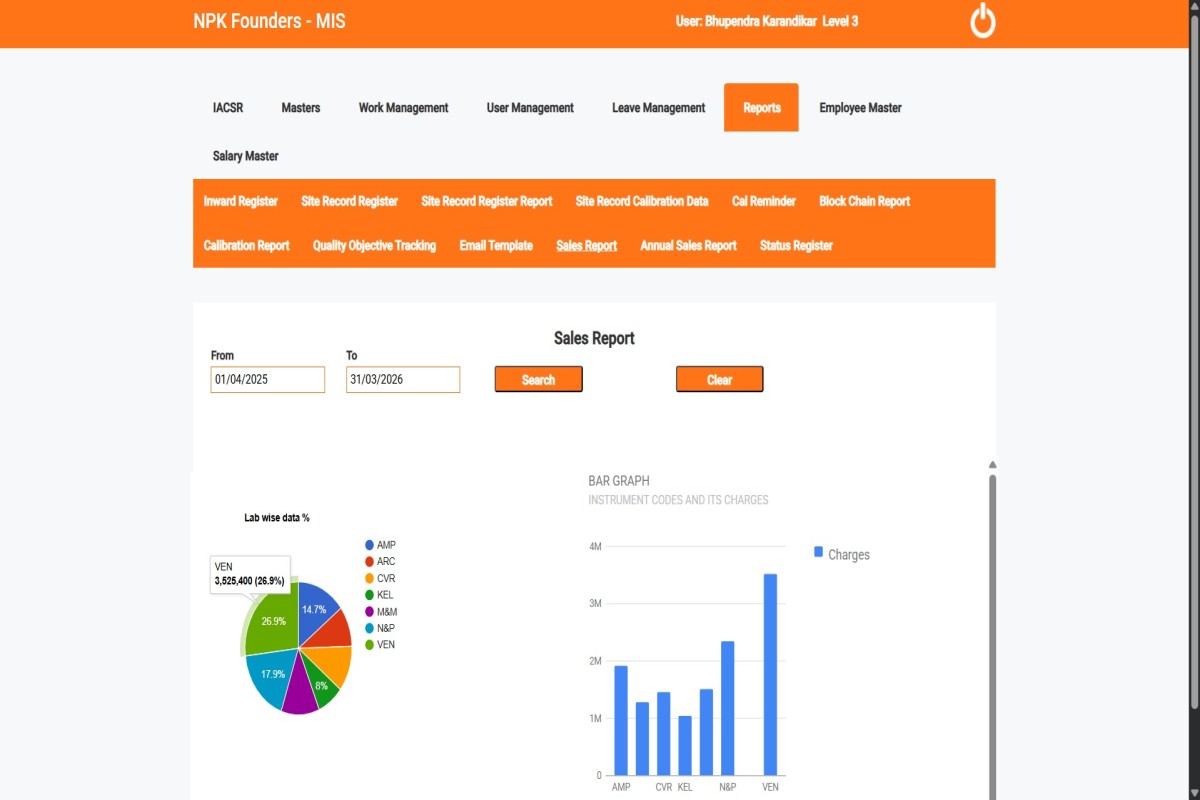
Task: Click the blue AMP legend dot
Action: click(x=369, y=545)
